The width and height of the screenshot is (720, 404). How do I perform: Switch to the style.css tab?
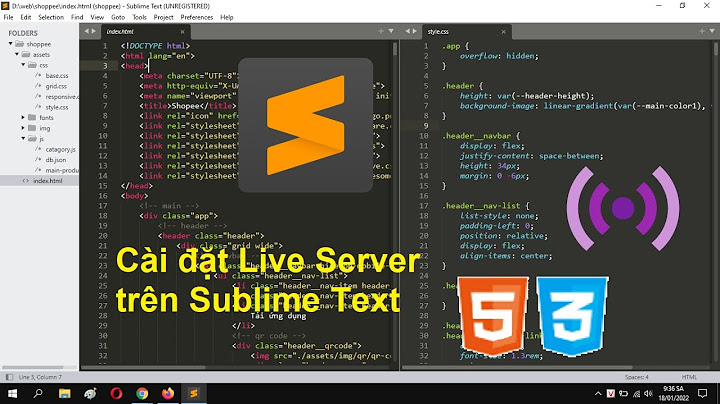438,31
